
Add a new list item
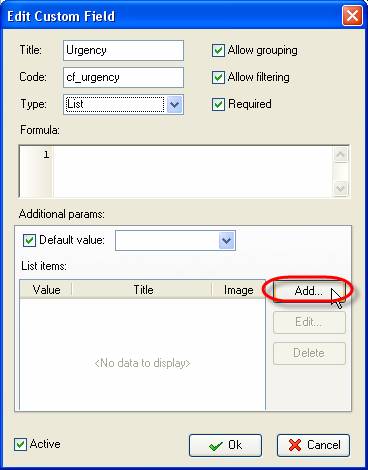[x=309, y=291]
